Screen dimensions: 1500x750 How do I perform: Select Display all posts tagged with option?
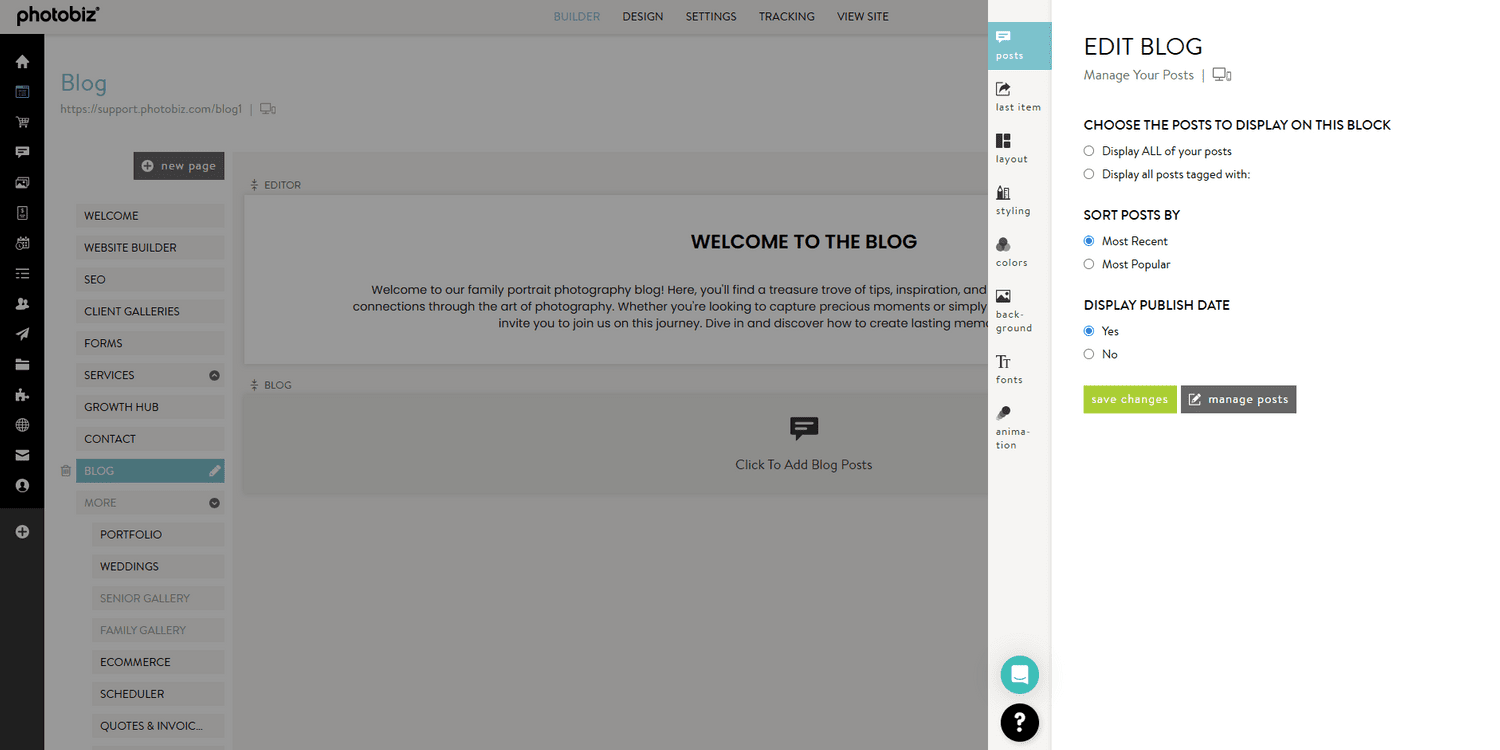click(x=1089, y=174)
